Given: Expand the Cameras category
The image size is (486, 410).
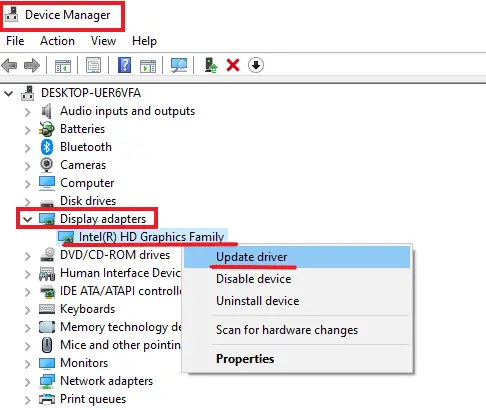Looking at the screenshot, I should [27, 166].
